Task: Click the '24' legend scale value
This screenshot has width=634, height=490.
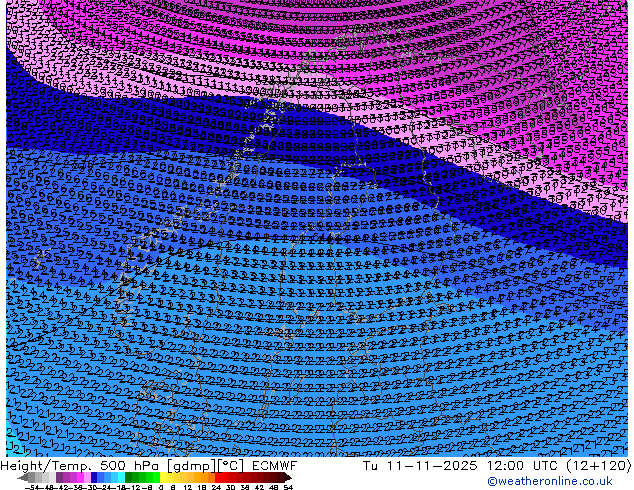Action: click(x=216, y=487)
